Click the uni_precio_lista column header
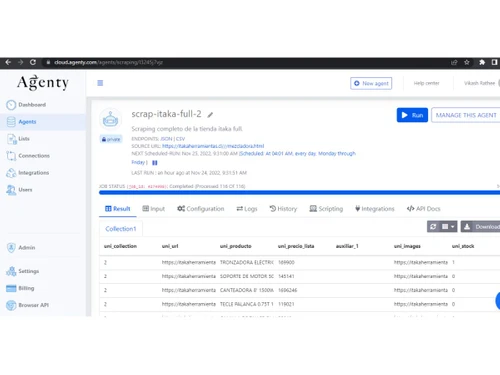The width and height of the screenshot is (500, 375). (x=296, y=246)
